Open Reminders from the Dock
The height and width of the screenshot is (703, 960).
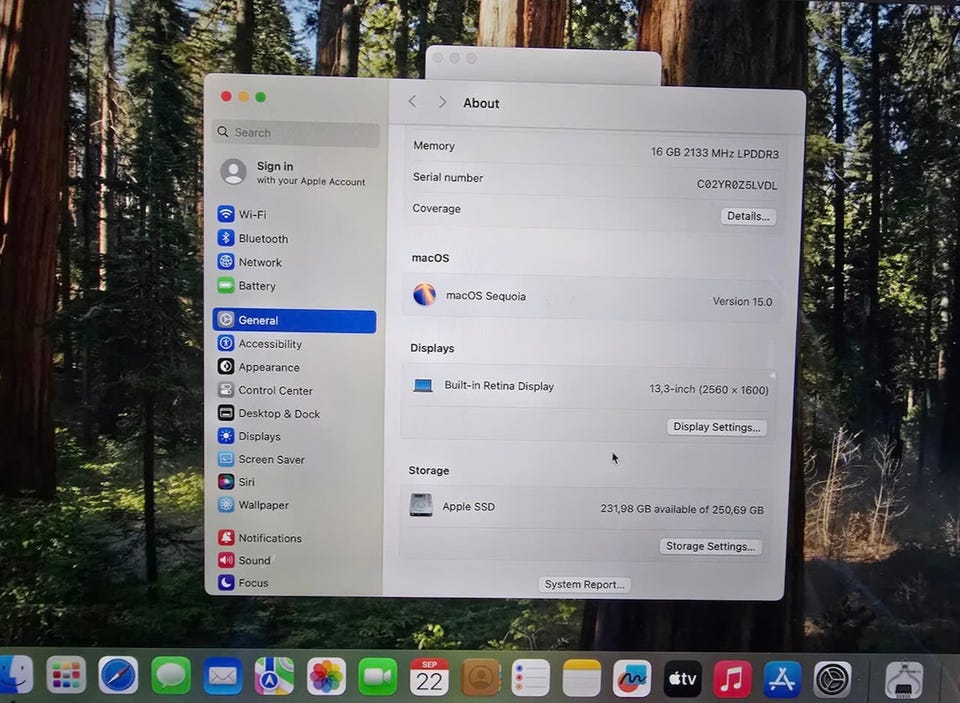531,678
